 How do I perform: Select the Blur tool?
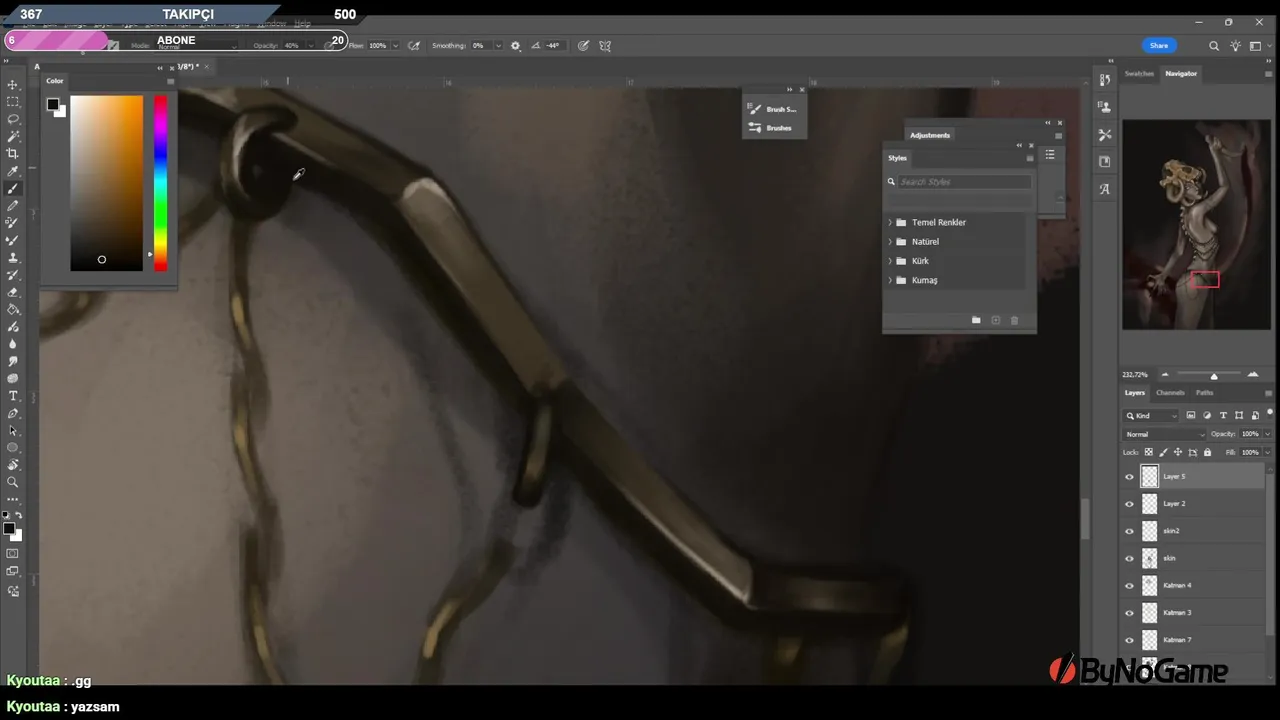13,344
